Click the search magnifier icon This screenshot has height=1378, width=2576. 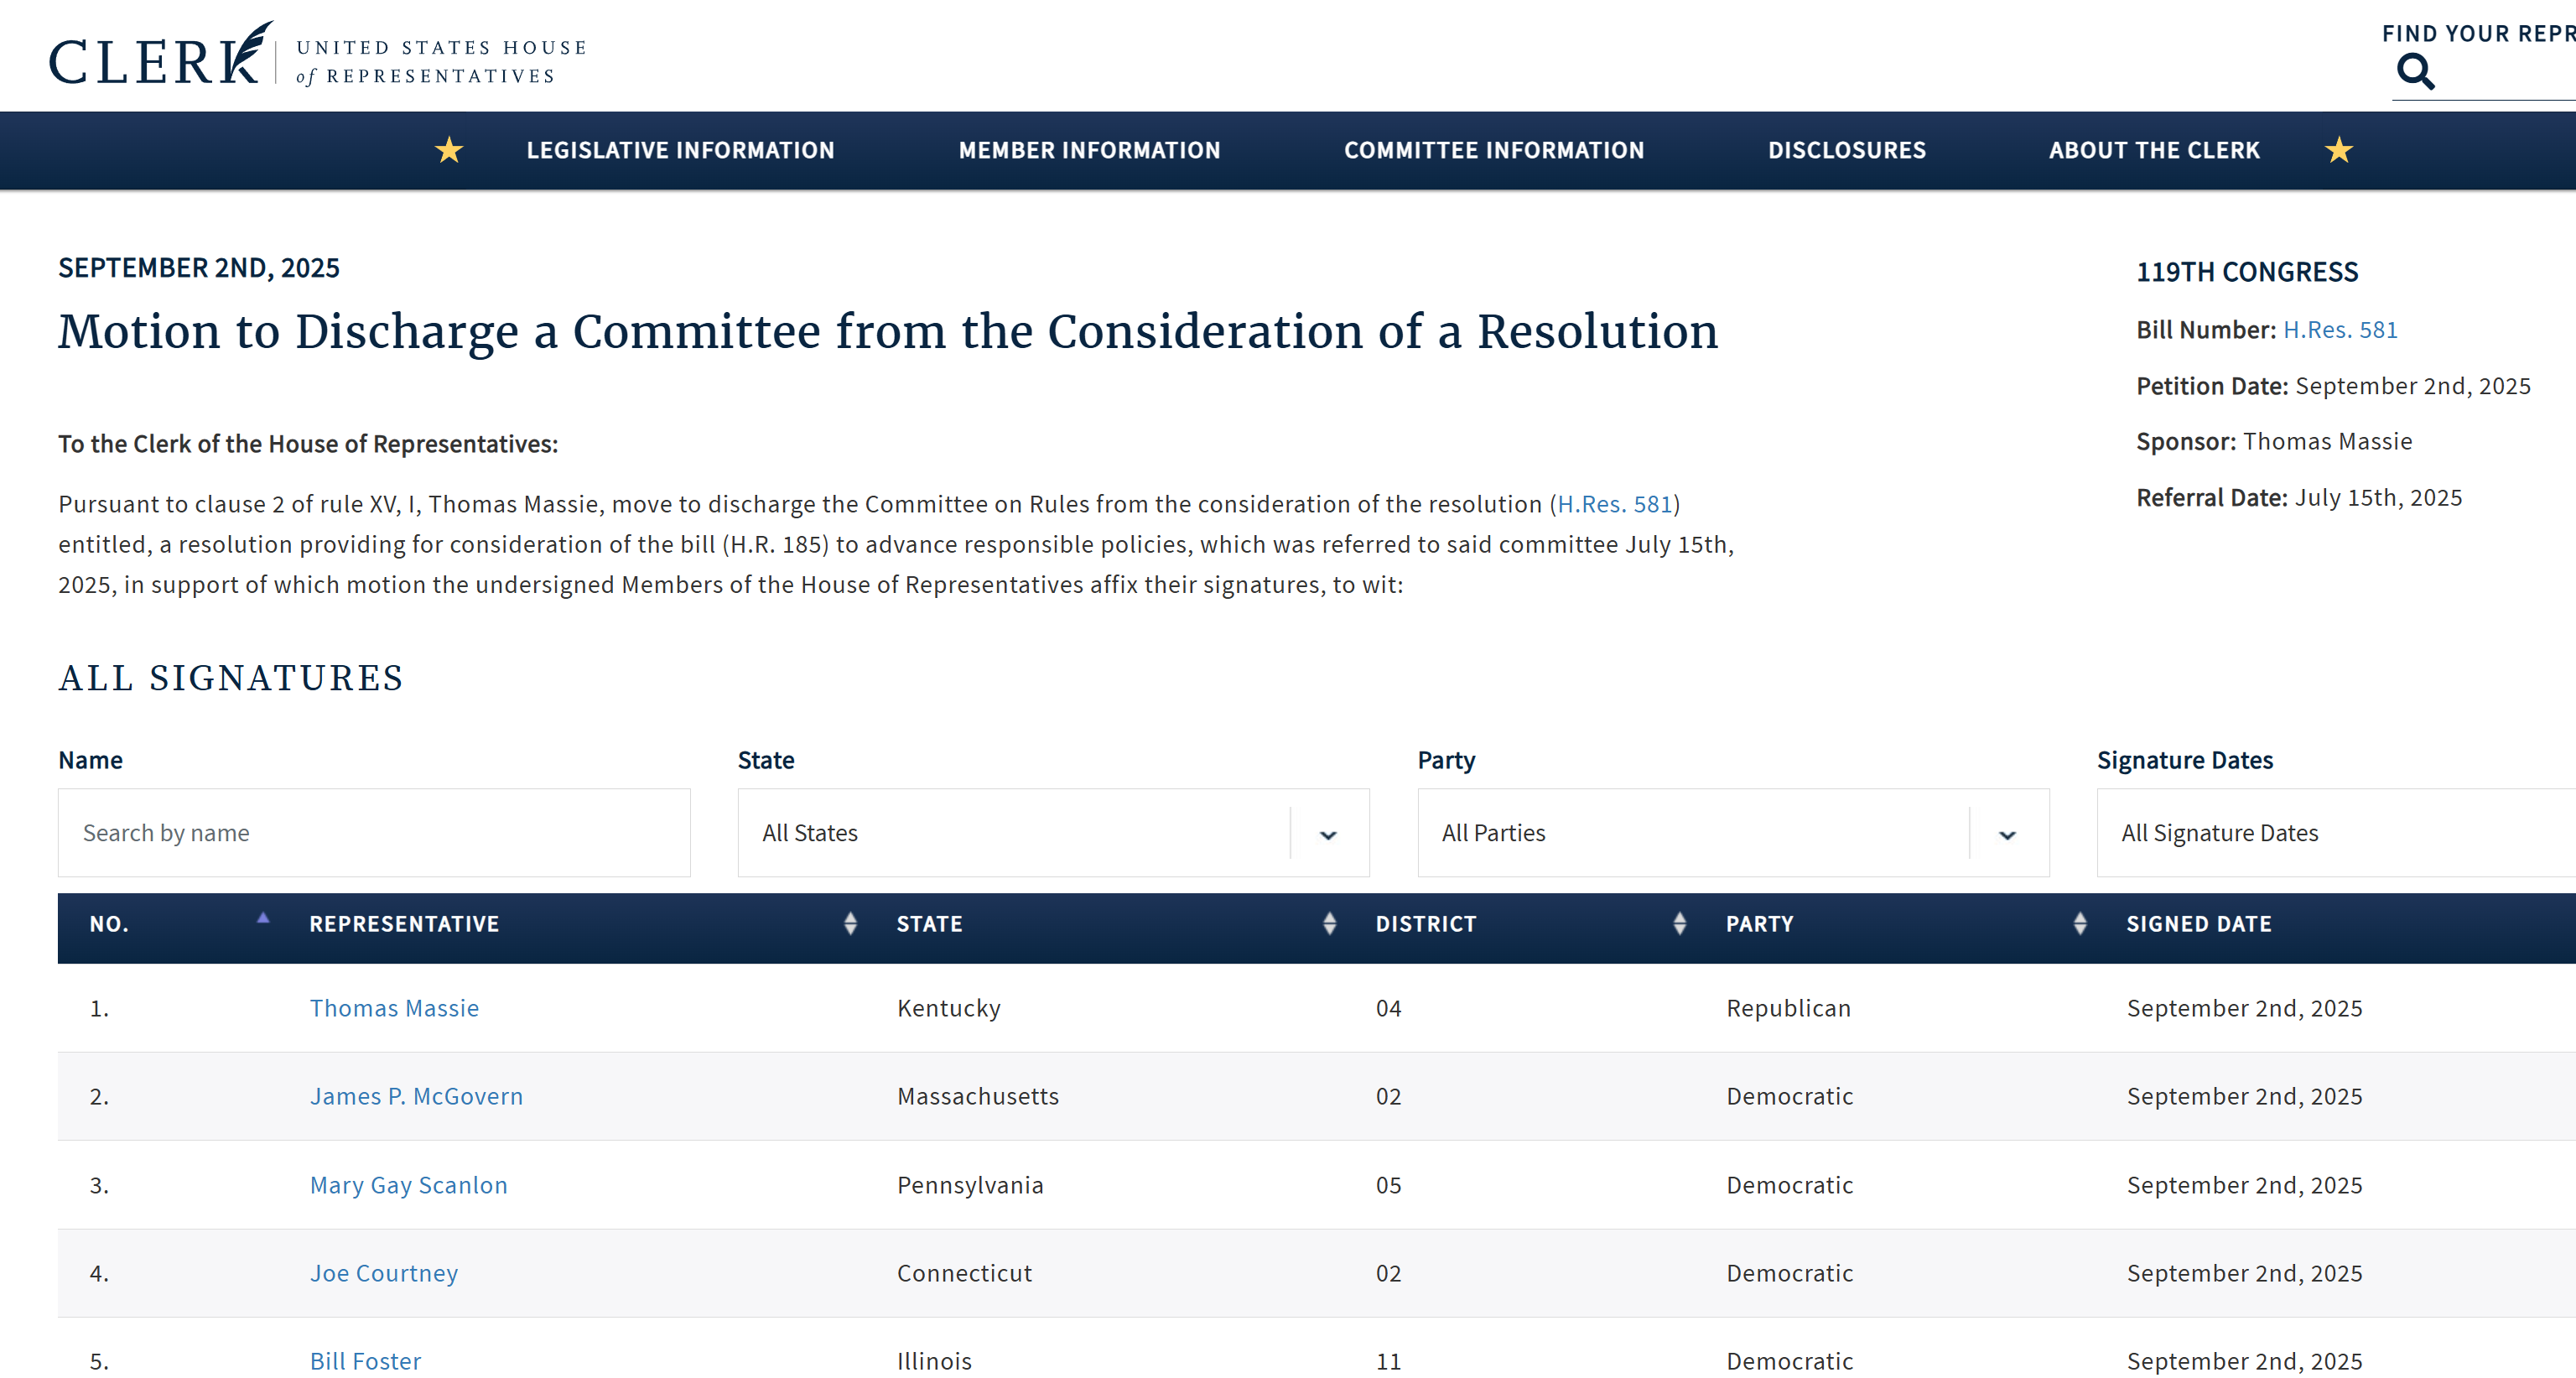pos(2415,72)
